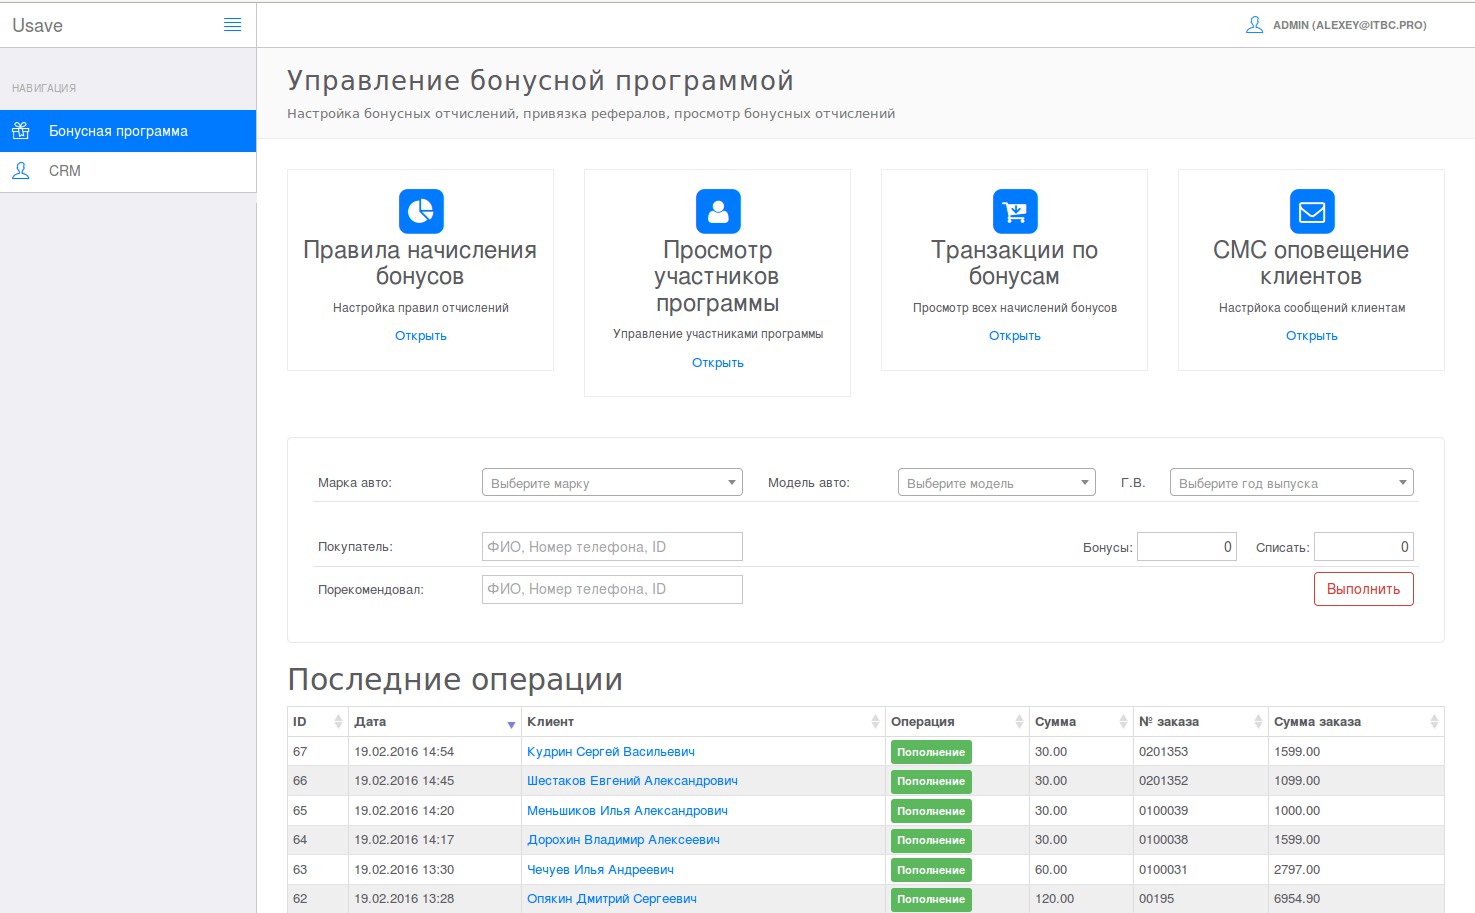This screenshot has width=1475, height=913.
Task: Click Пополнение badge in row 62
Action: coord(931,899)
